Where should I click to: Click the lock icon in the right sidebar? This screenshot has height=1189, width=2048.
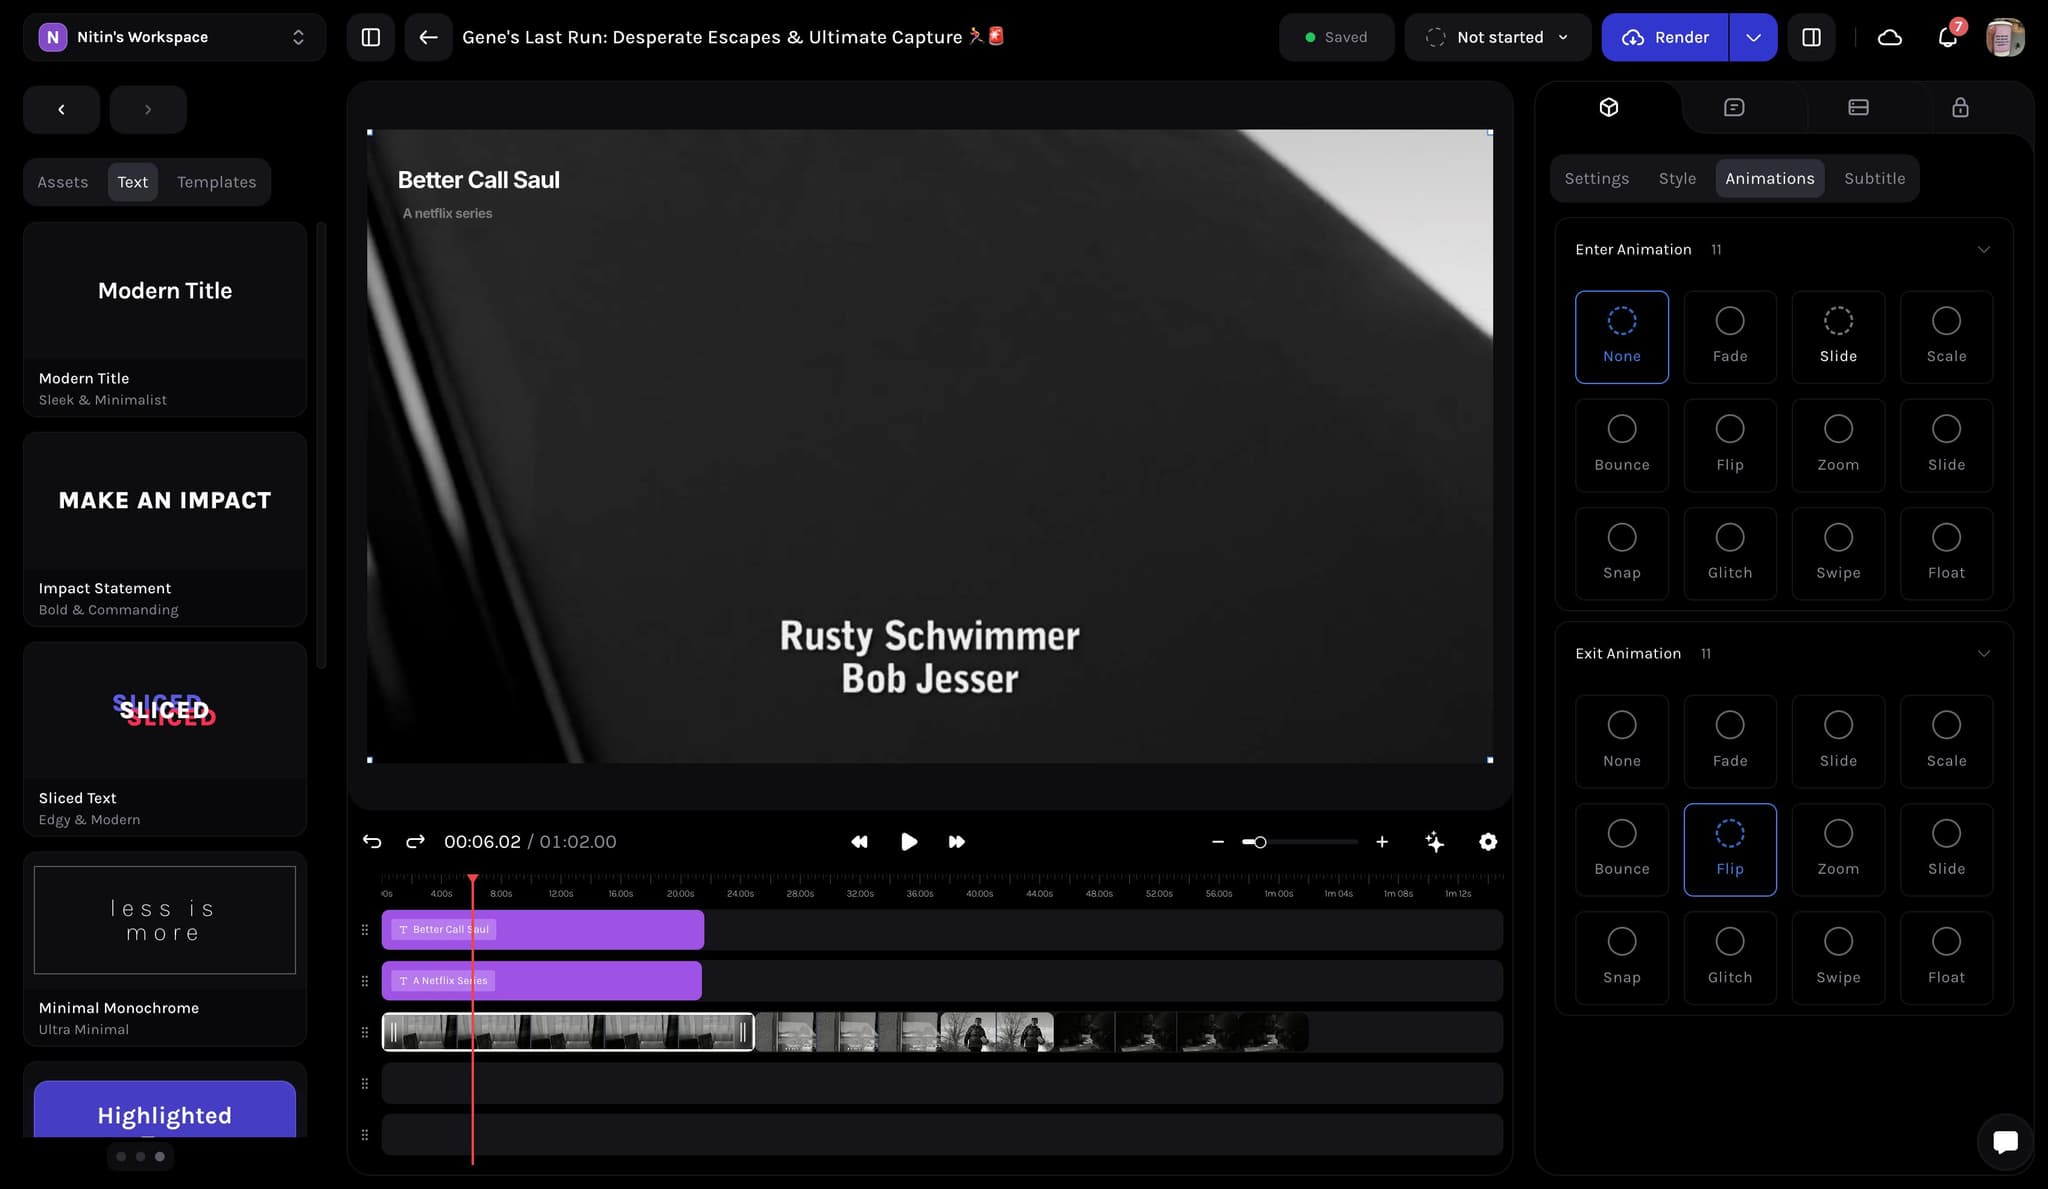tap(1959, 107)
